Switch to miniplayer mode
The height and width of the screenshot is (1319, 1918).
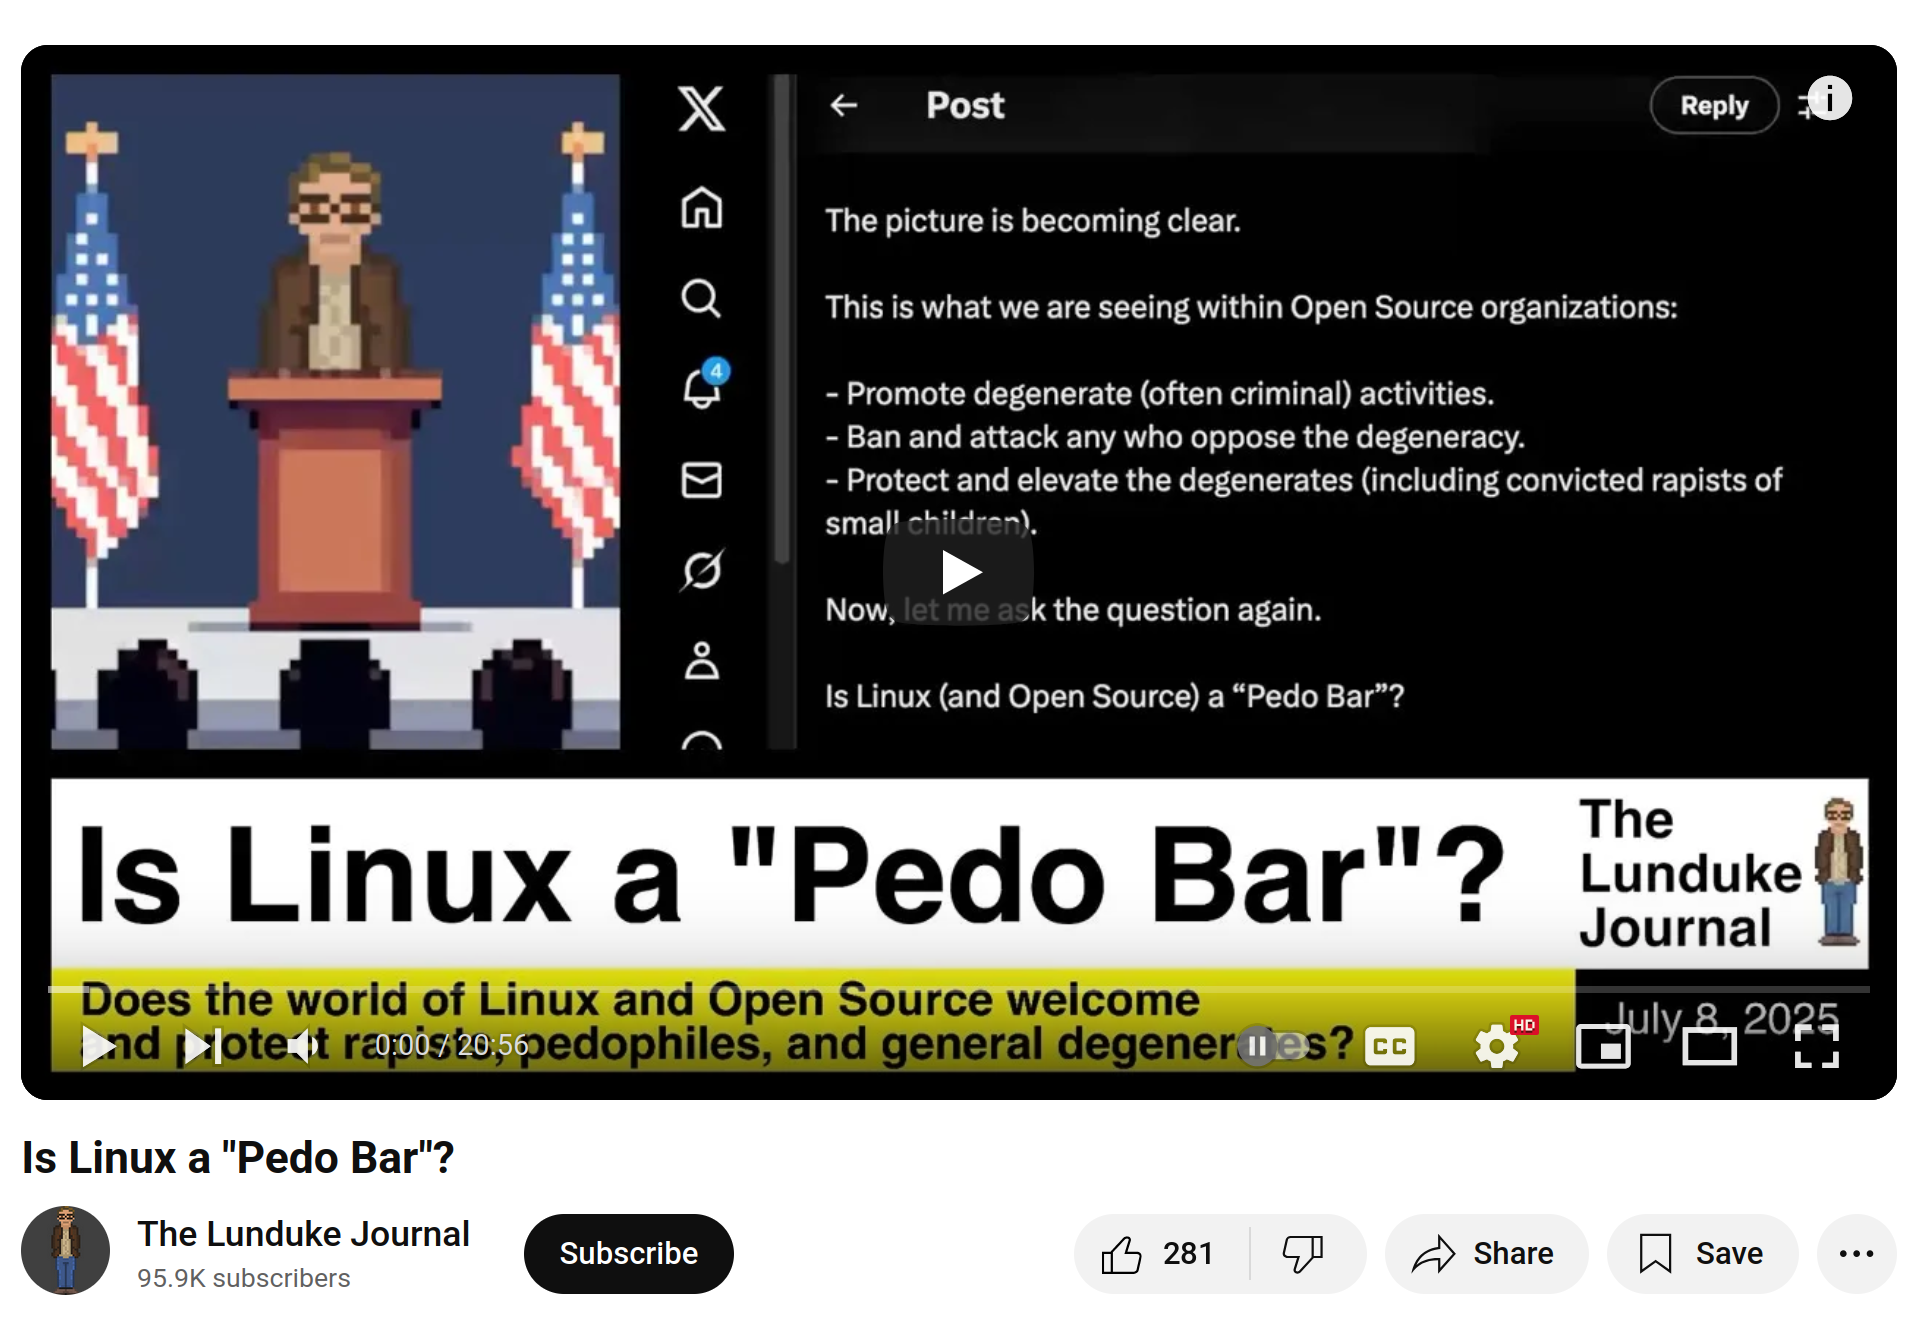pyautogui.click(x=1603, y=1046)
